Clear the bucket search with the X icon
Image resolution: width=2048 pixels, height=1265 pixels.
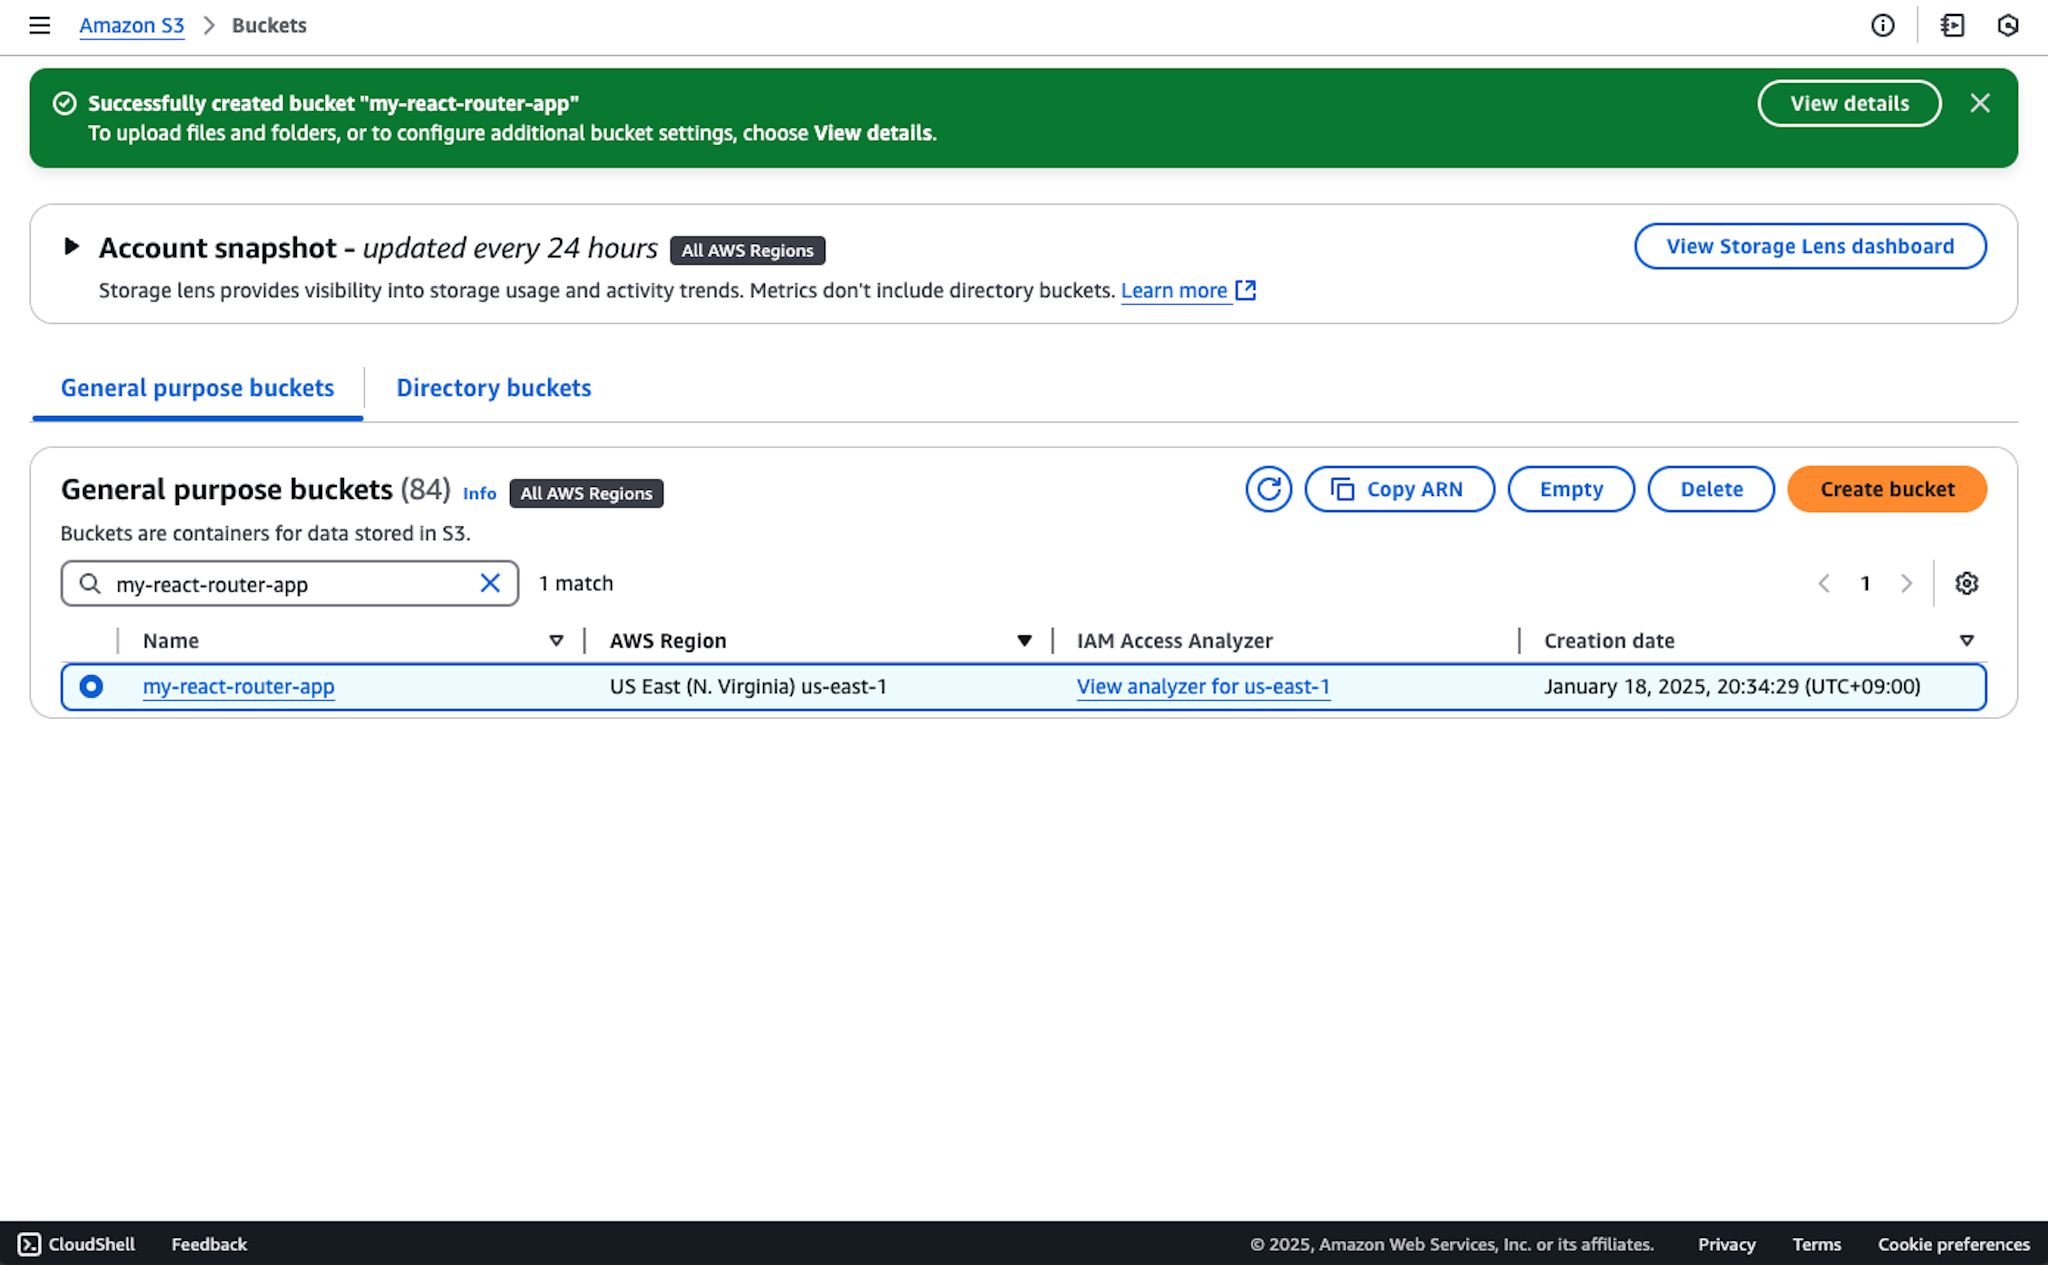(x=490, y=583)
